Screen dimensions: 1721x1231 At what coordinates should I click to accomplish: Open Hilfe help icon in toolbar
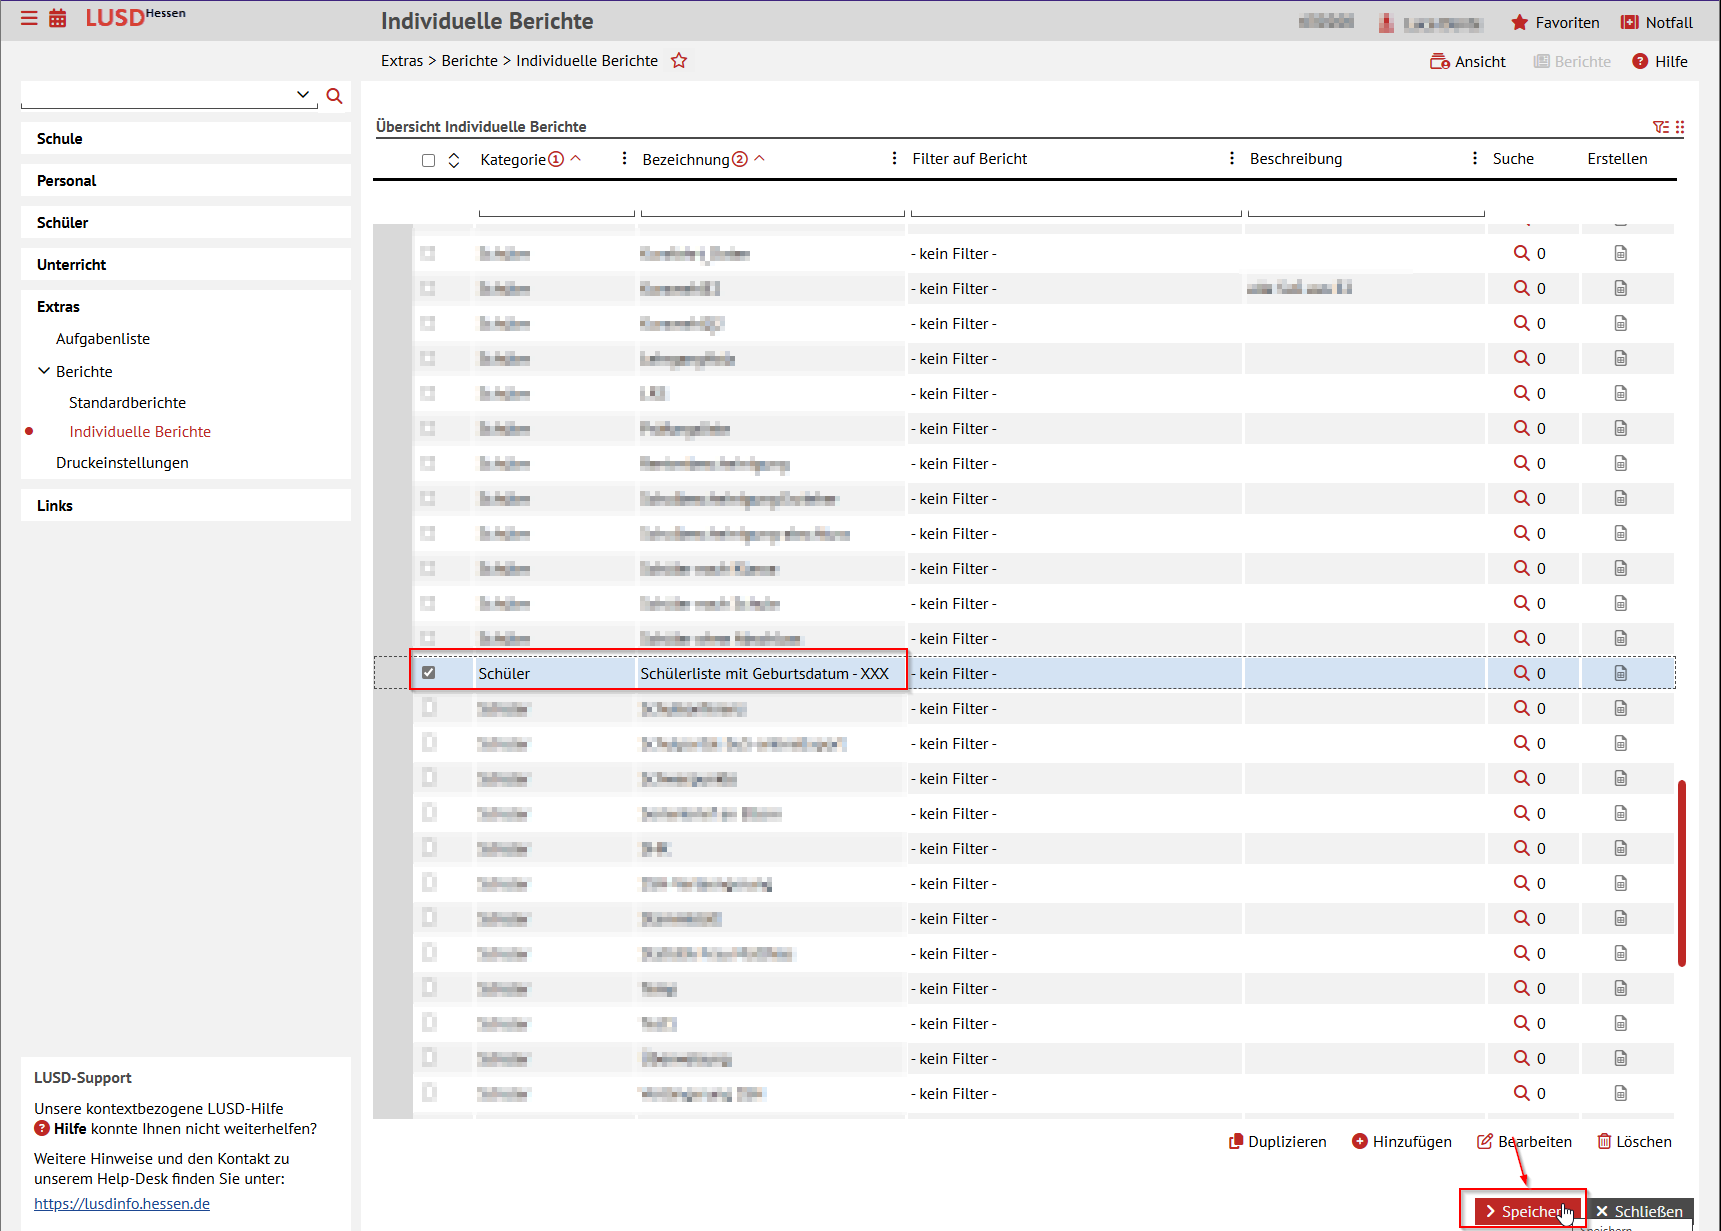(x=1660, y=62)
